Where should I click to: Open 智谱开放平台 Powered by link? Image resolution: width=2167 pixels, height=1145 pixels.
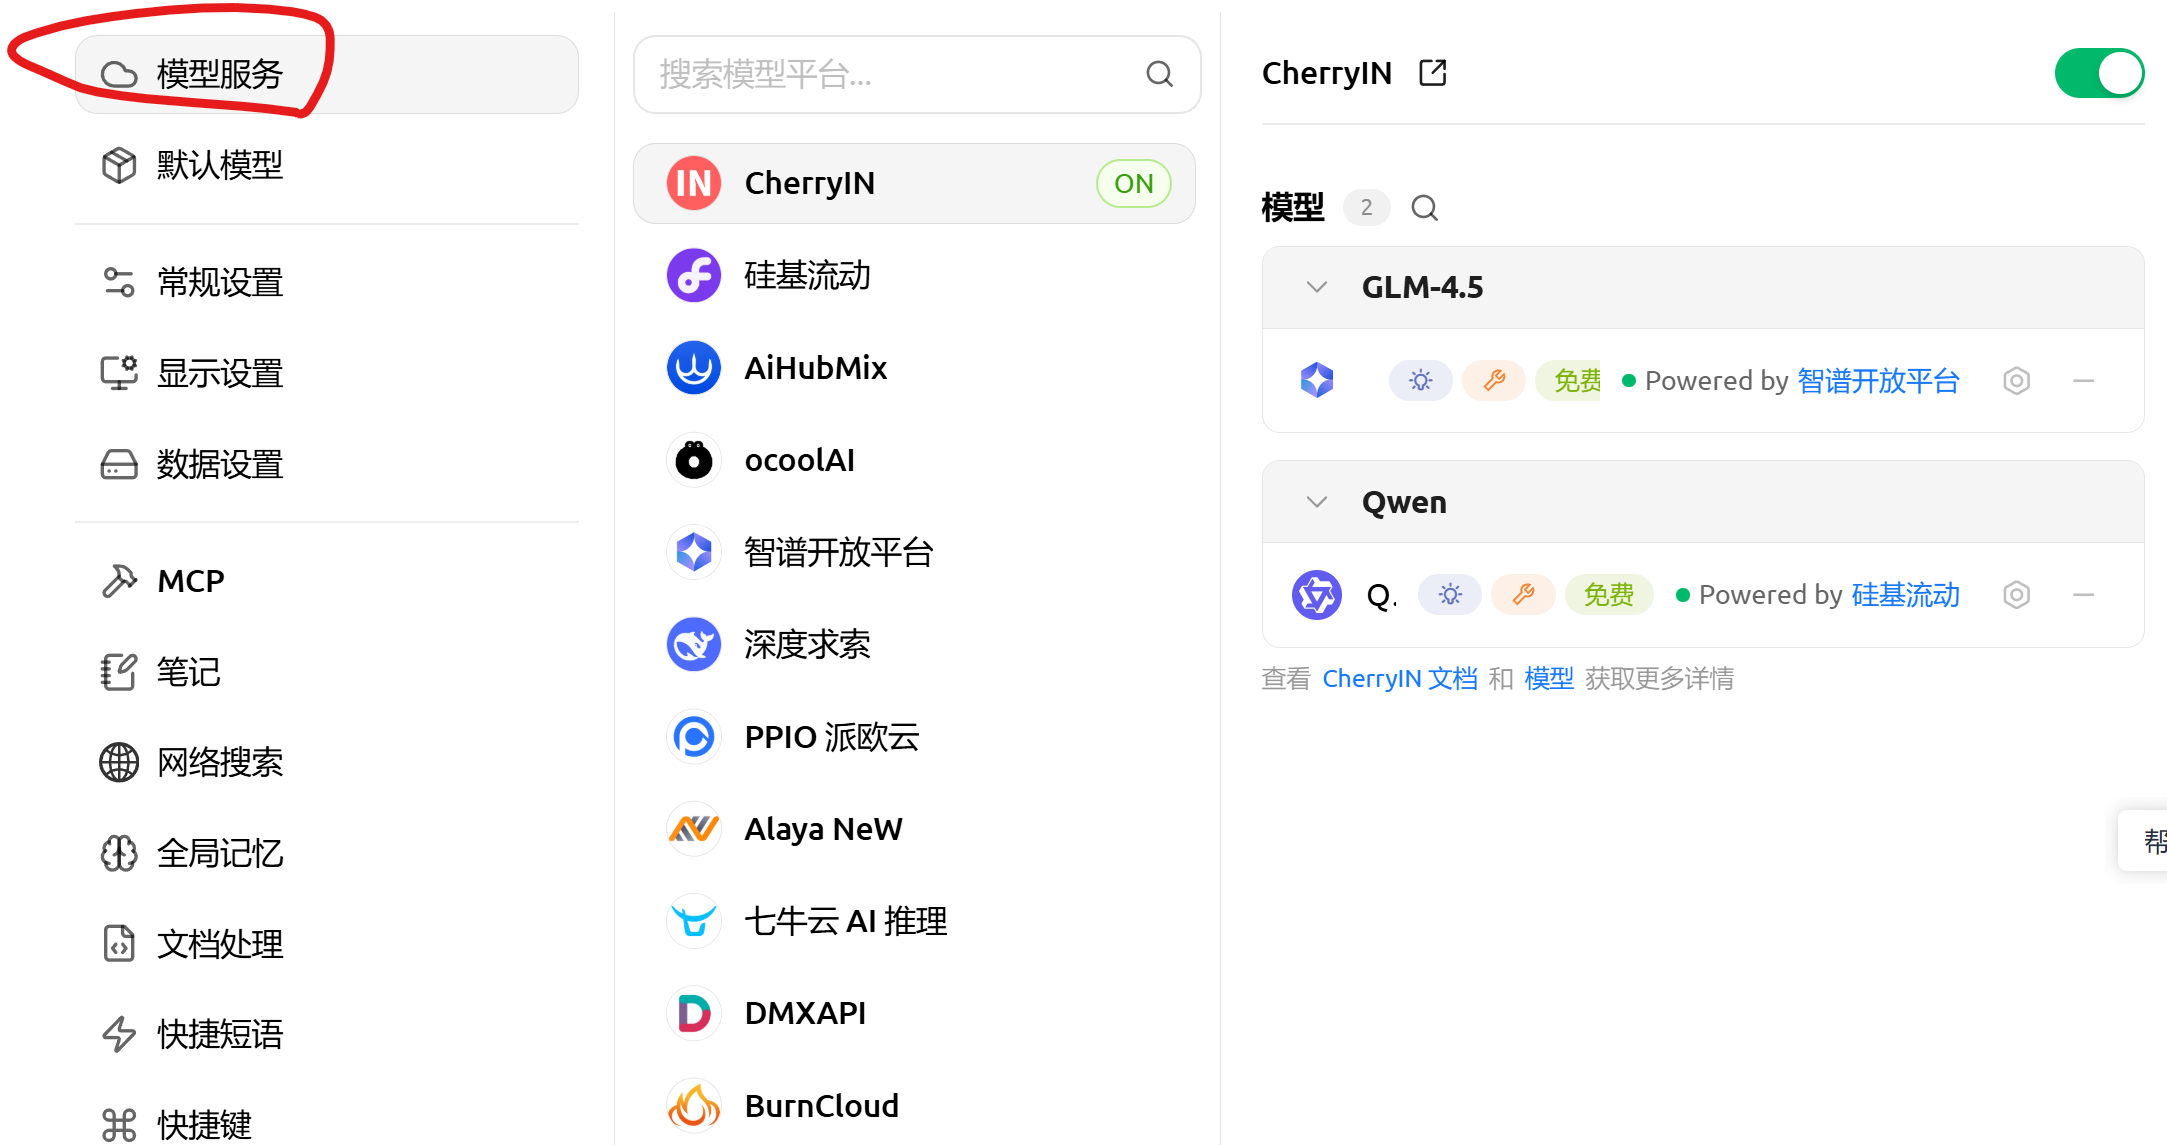1878,381
